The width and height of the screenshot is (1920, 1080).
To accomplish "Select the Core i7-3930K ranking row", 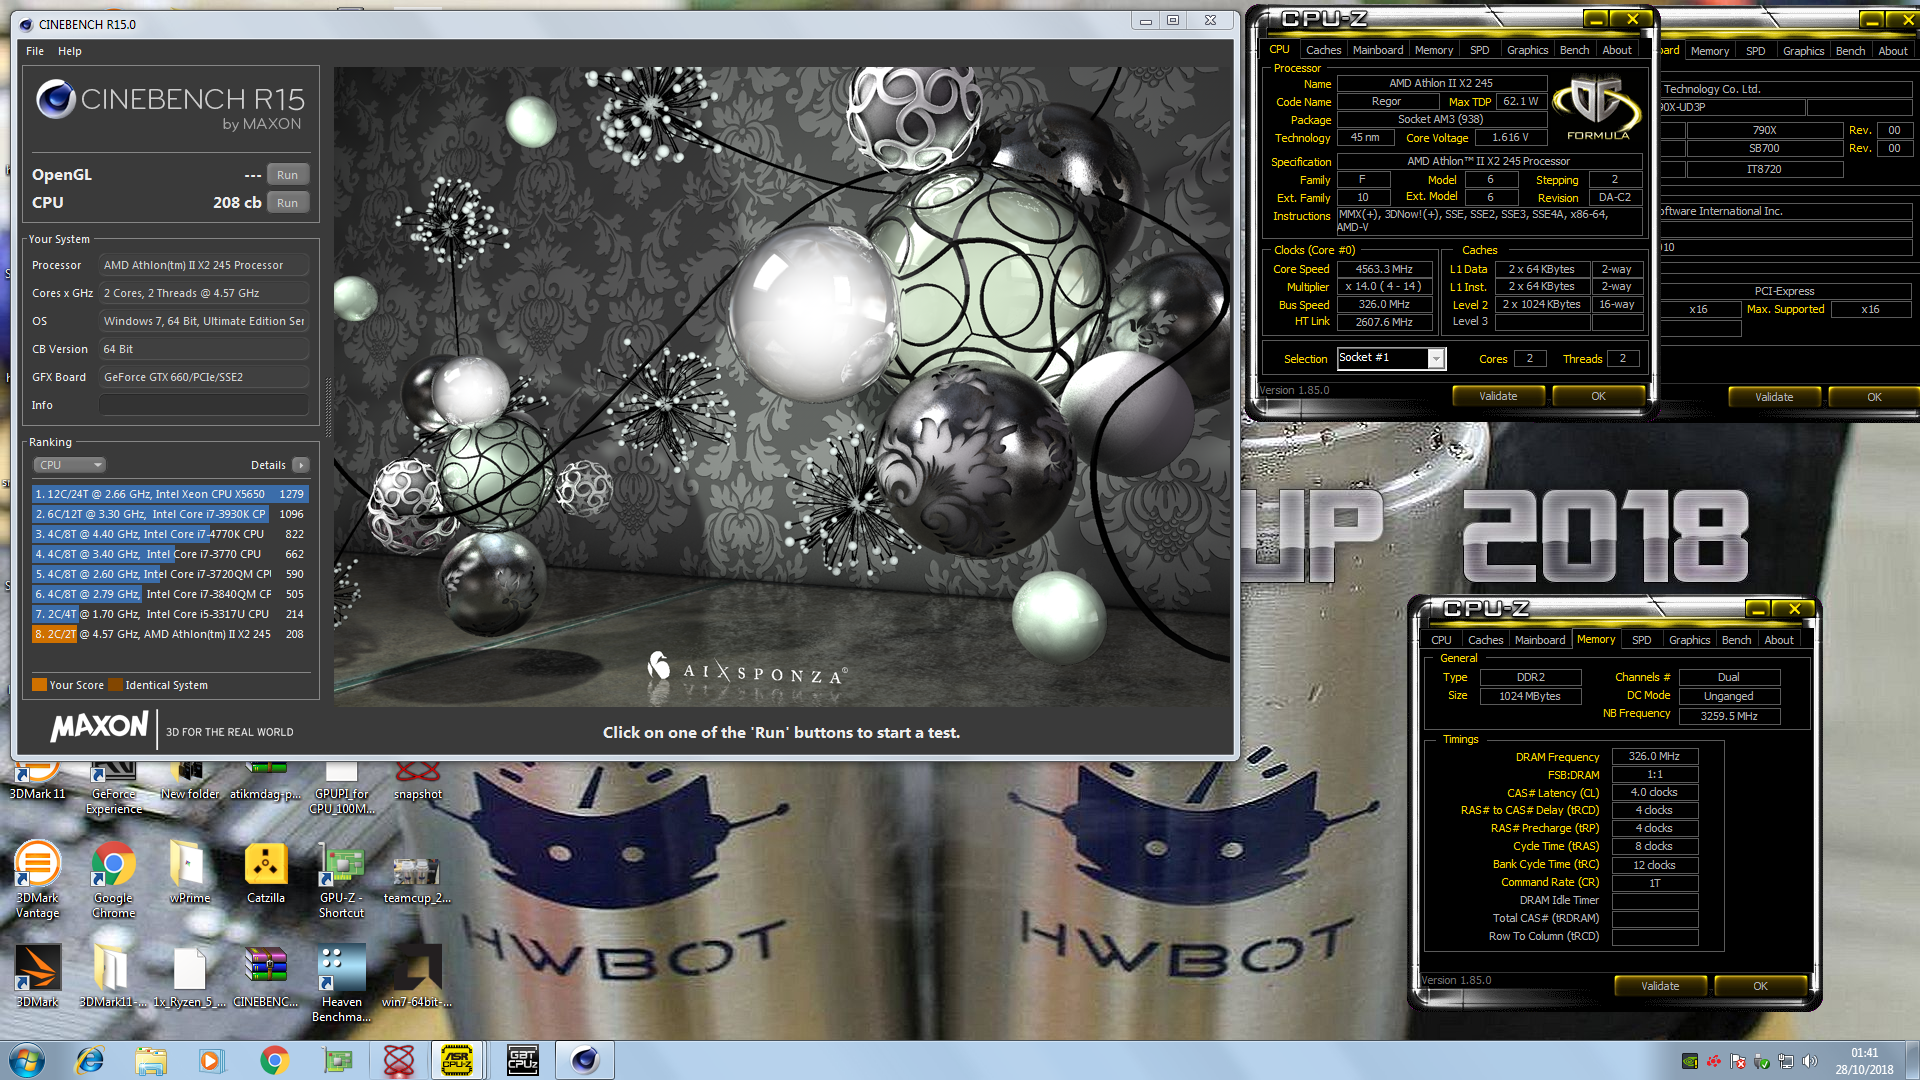I will click(170, 514).
